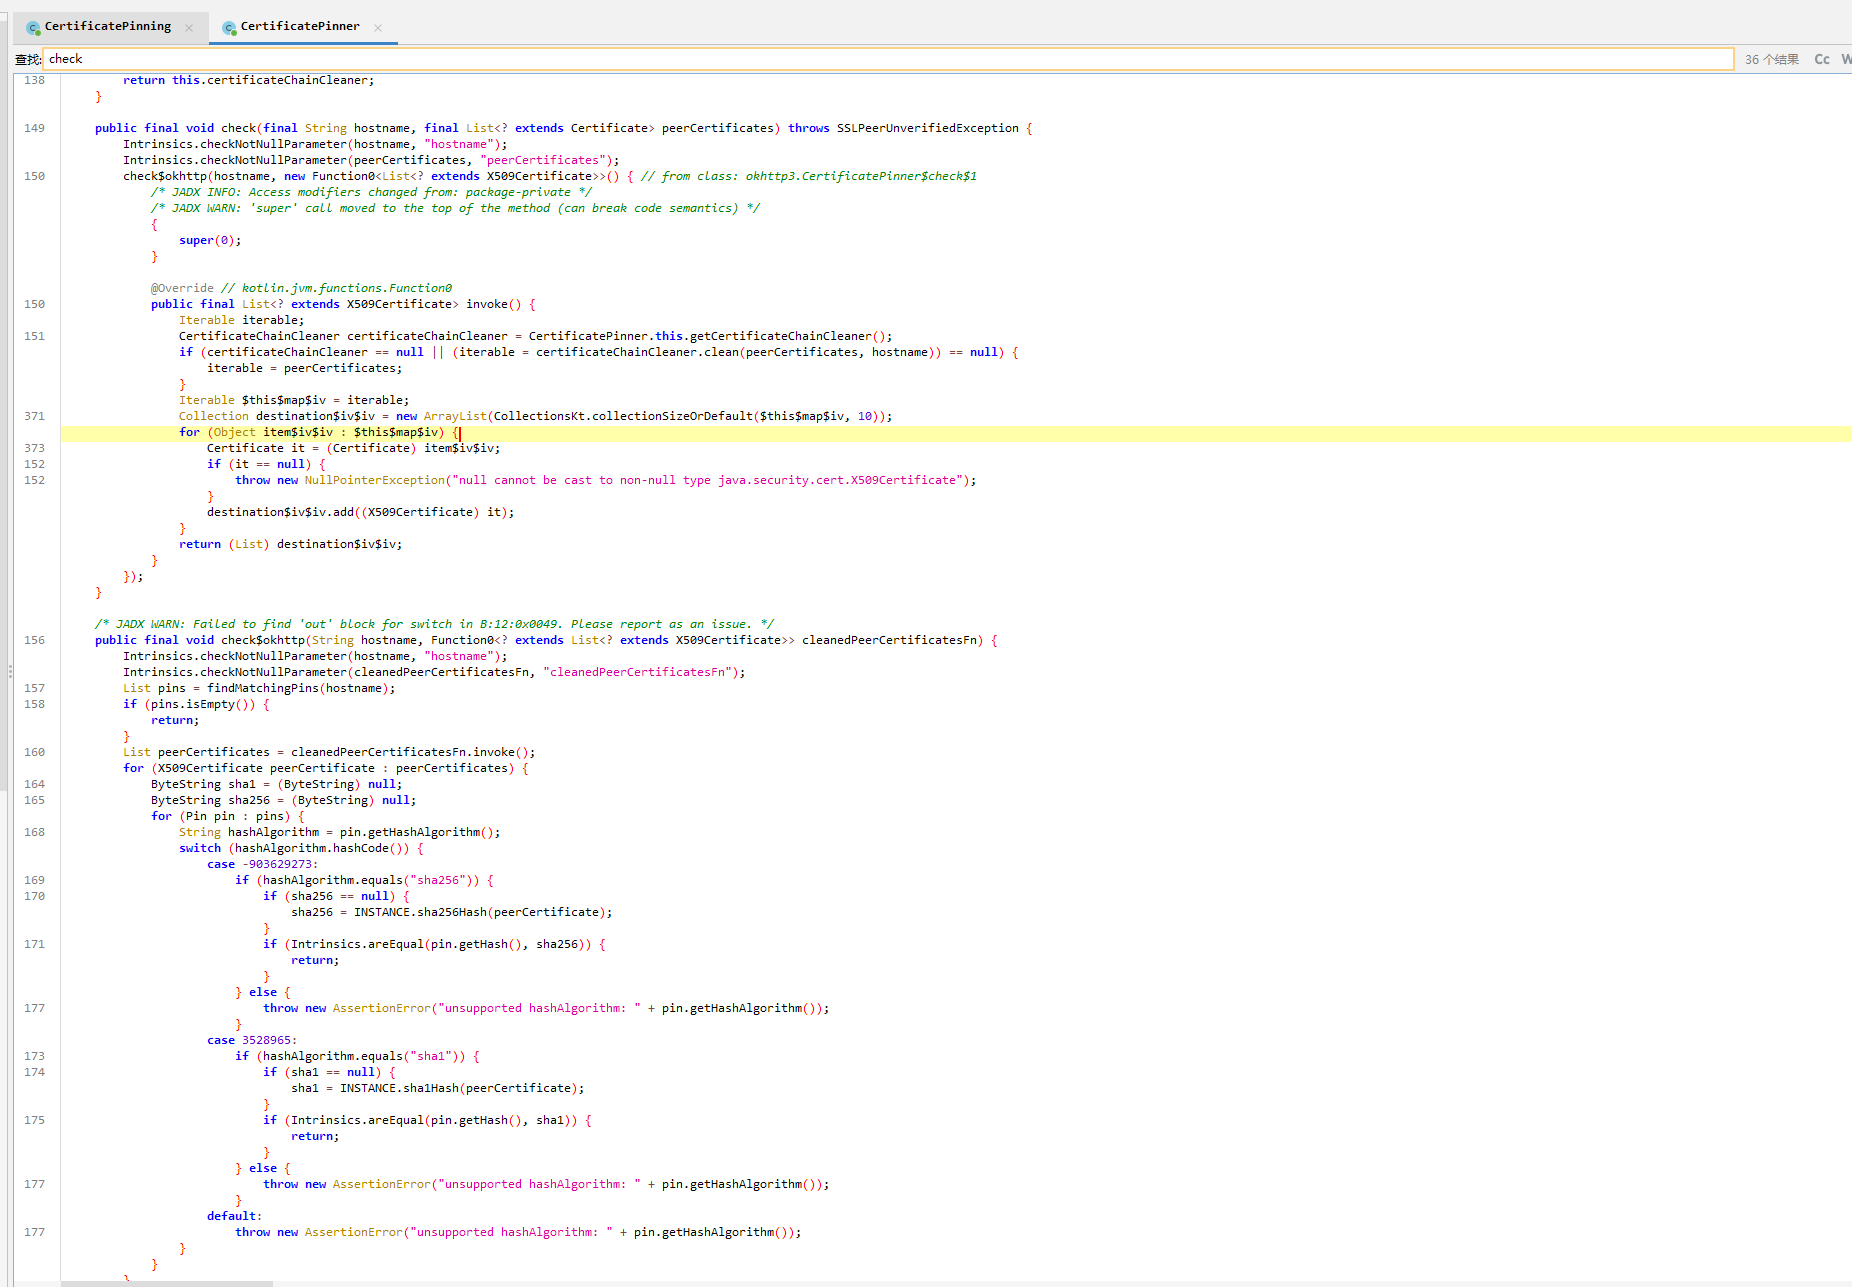Click the horizontal scrollbar at the bottom
This screenshot has height=1287, width=1852.
[x=167, y=1283]
